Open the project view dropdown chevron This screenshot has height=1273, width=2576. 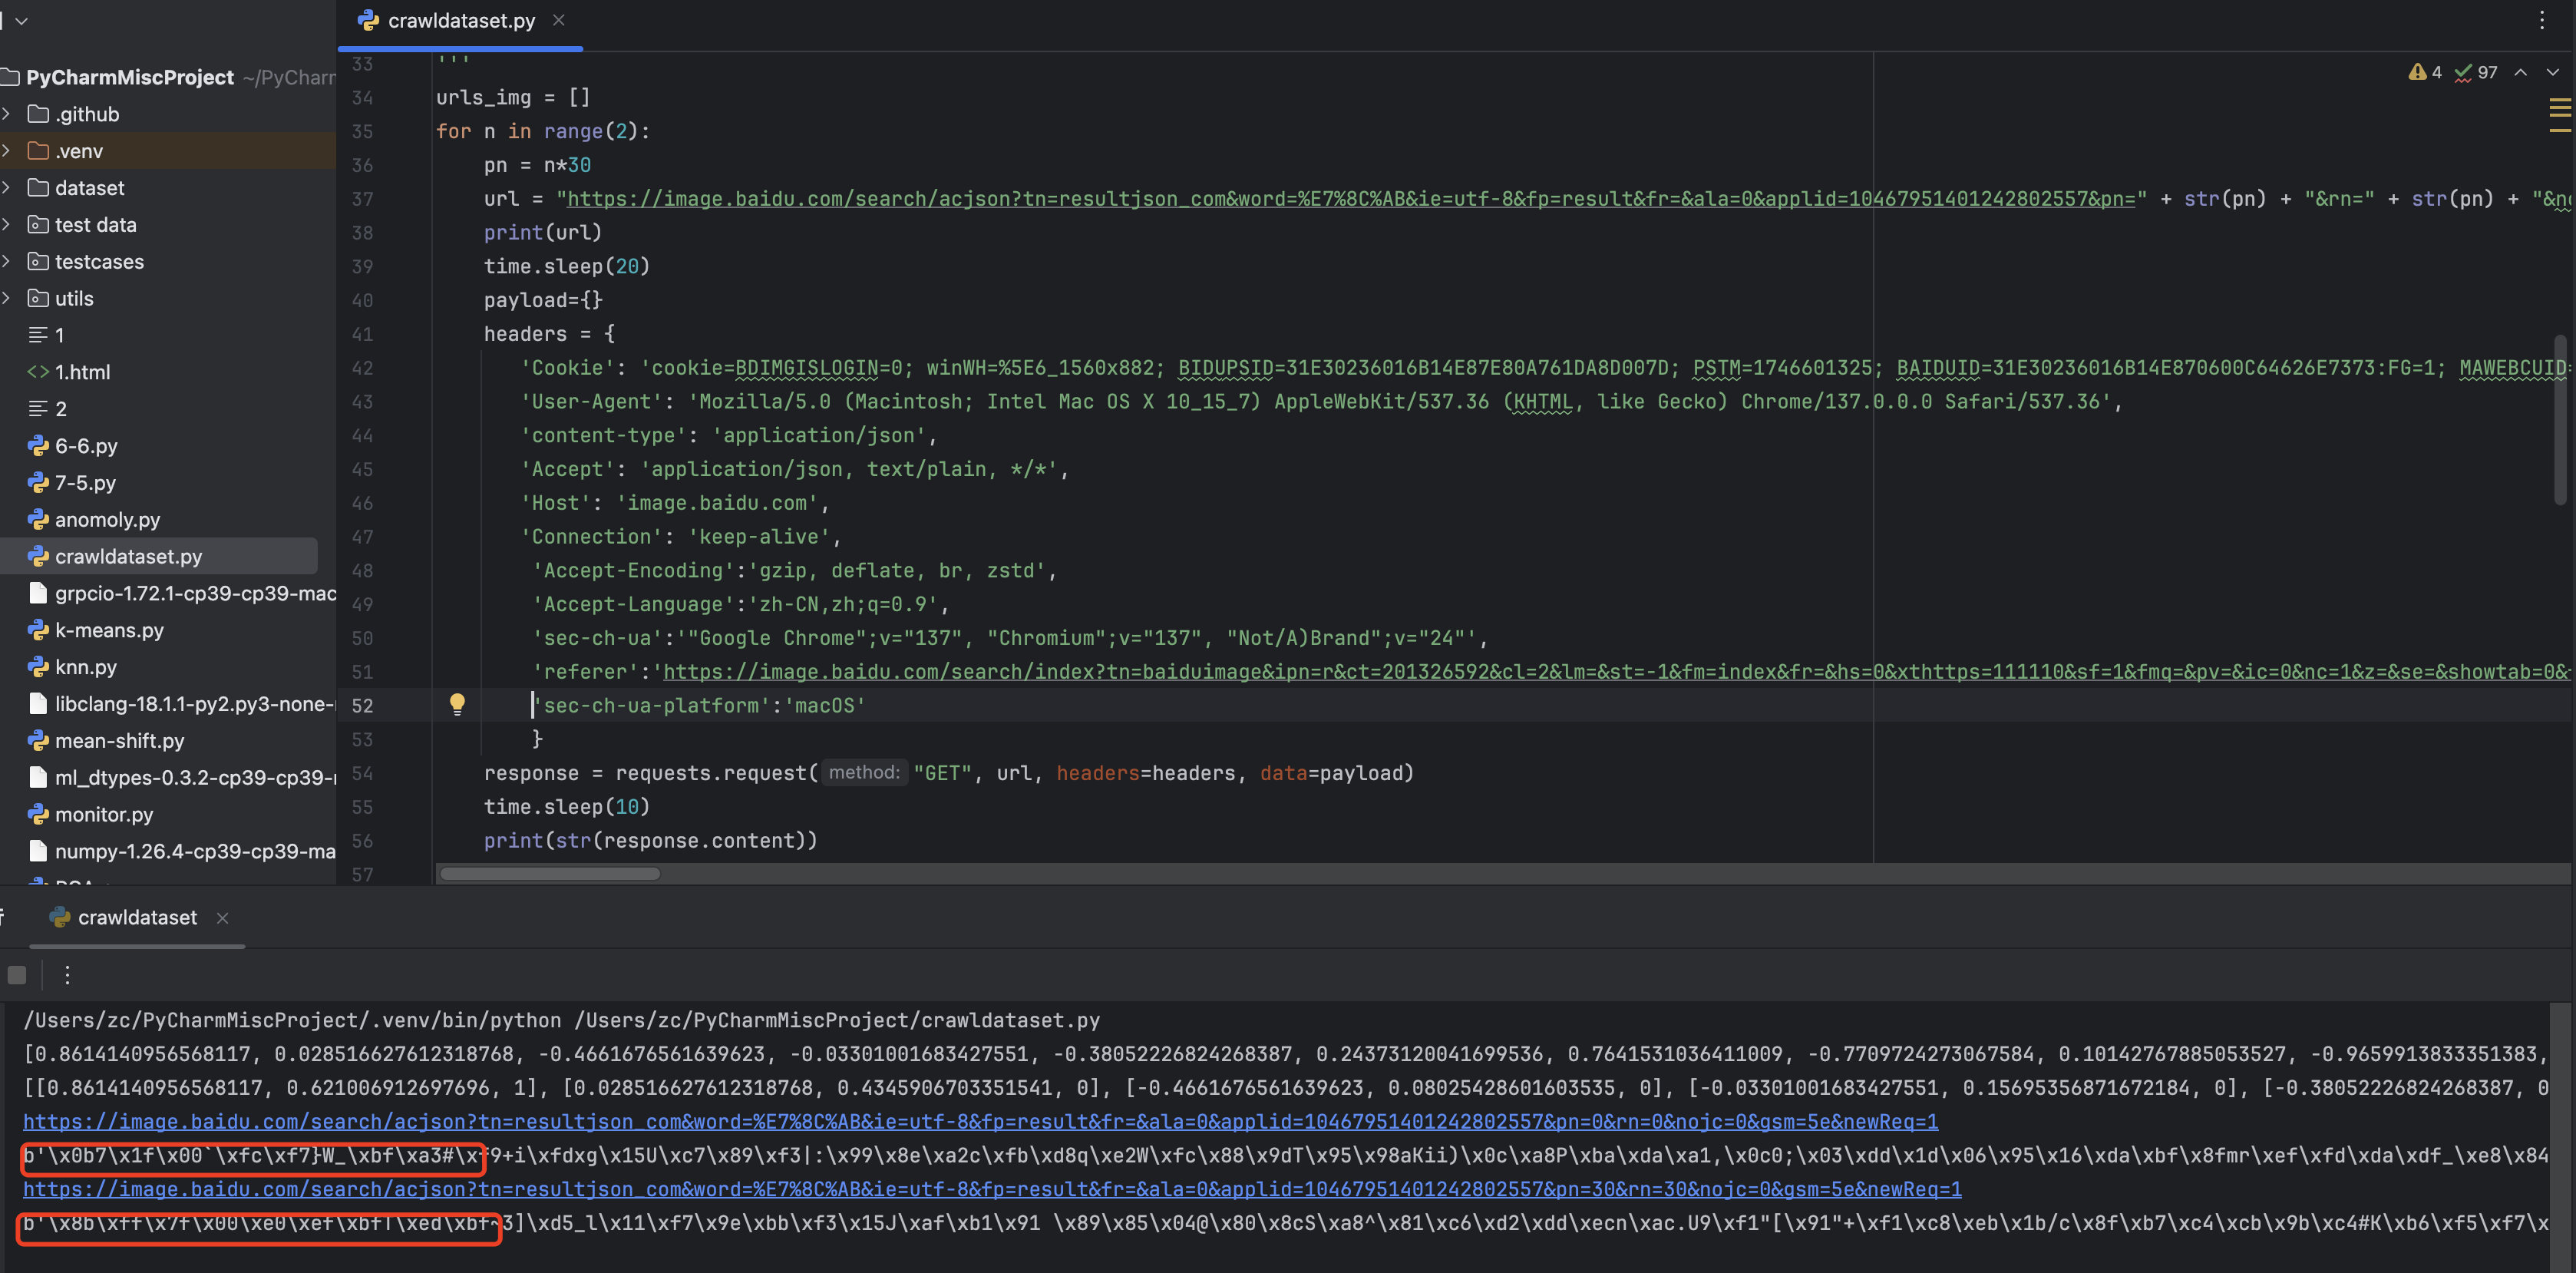pos(21,20)
